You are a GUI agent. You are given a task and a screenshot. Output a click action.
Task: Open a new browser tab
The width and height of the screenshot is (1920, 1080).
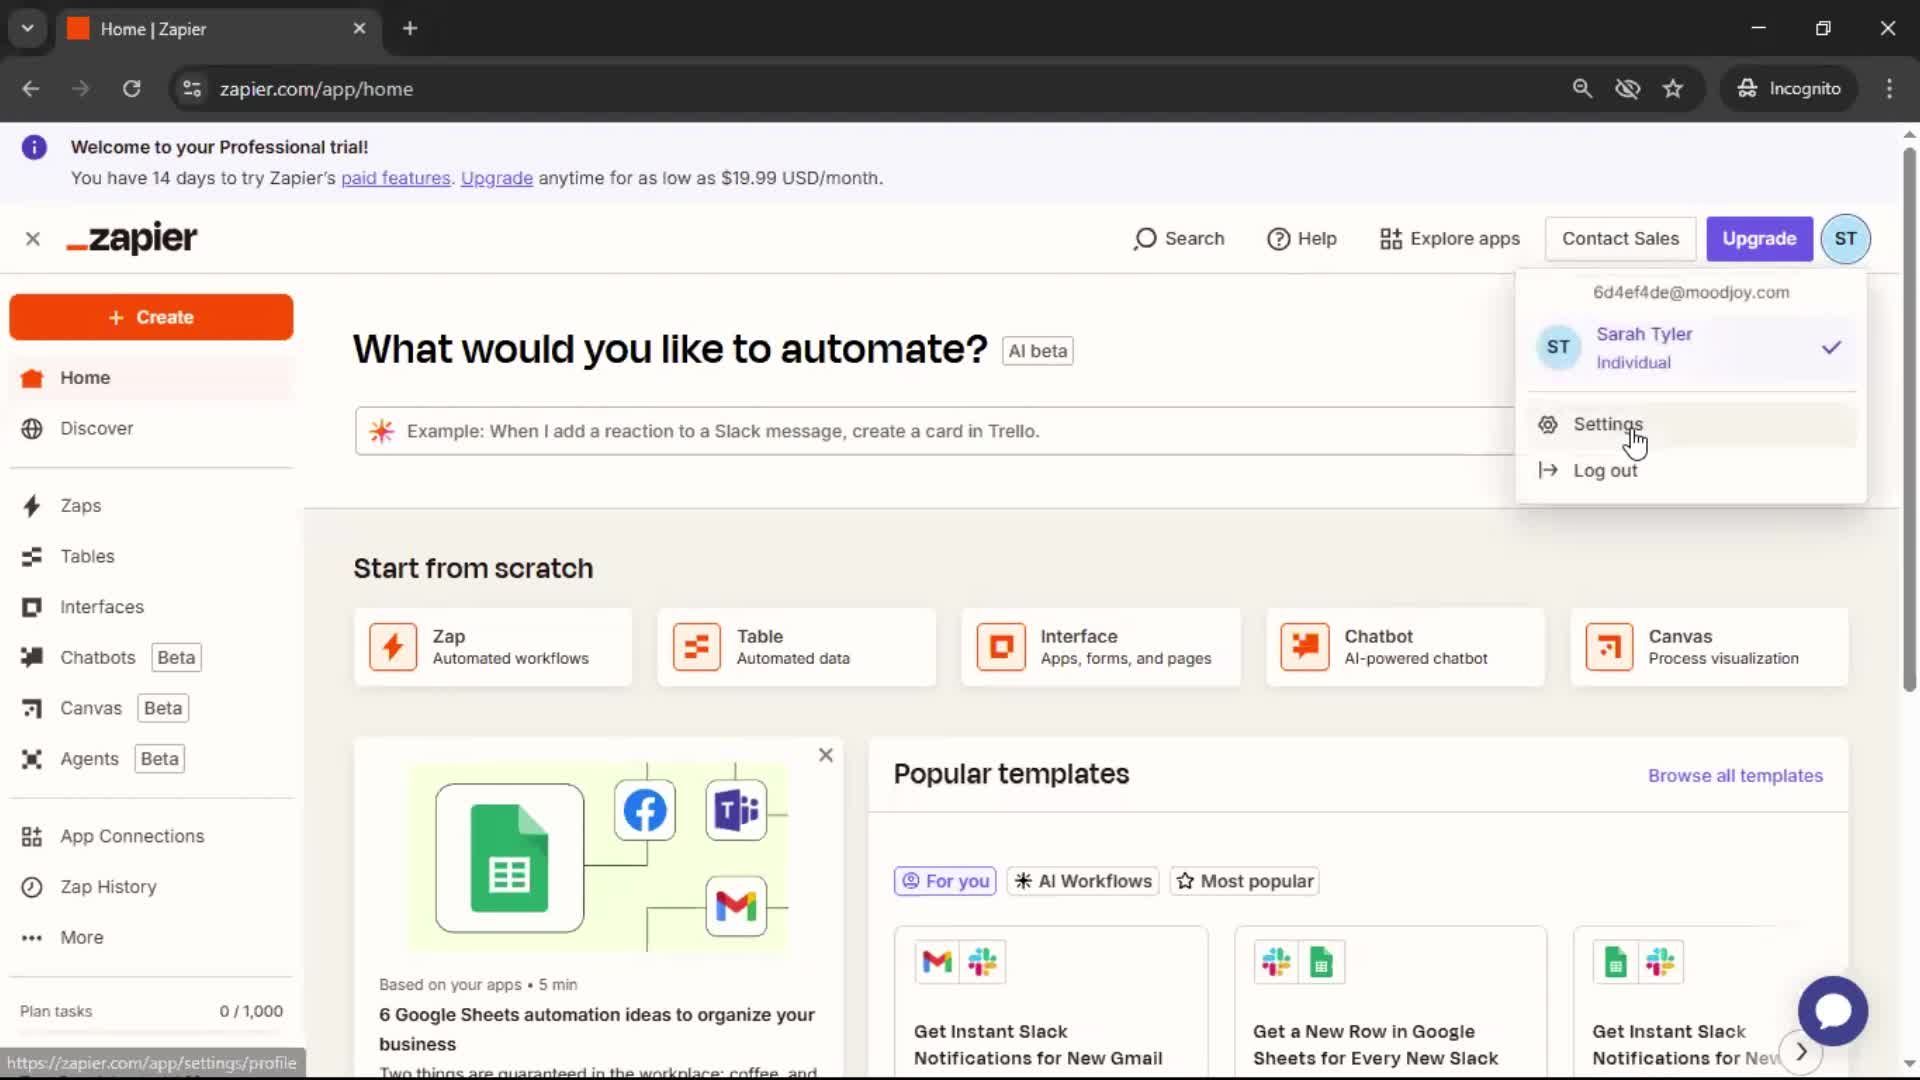click(410, 28)
